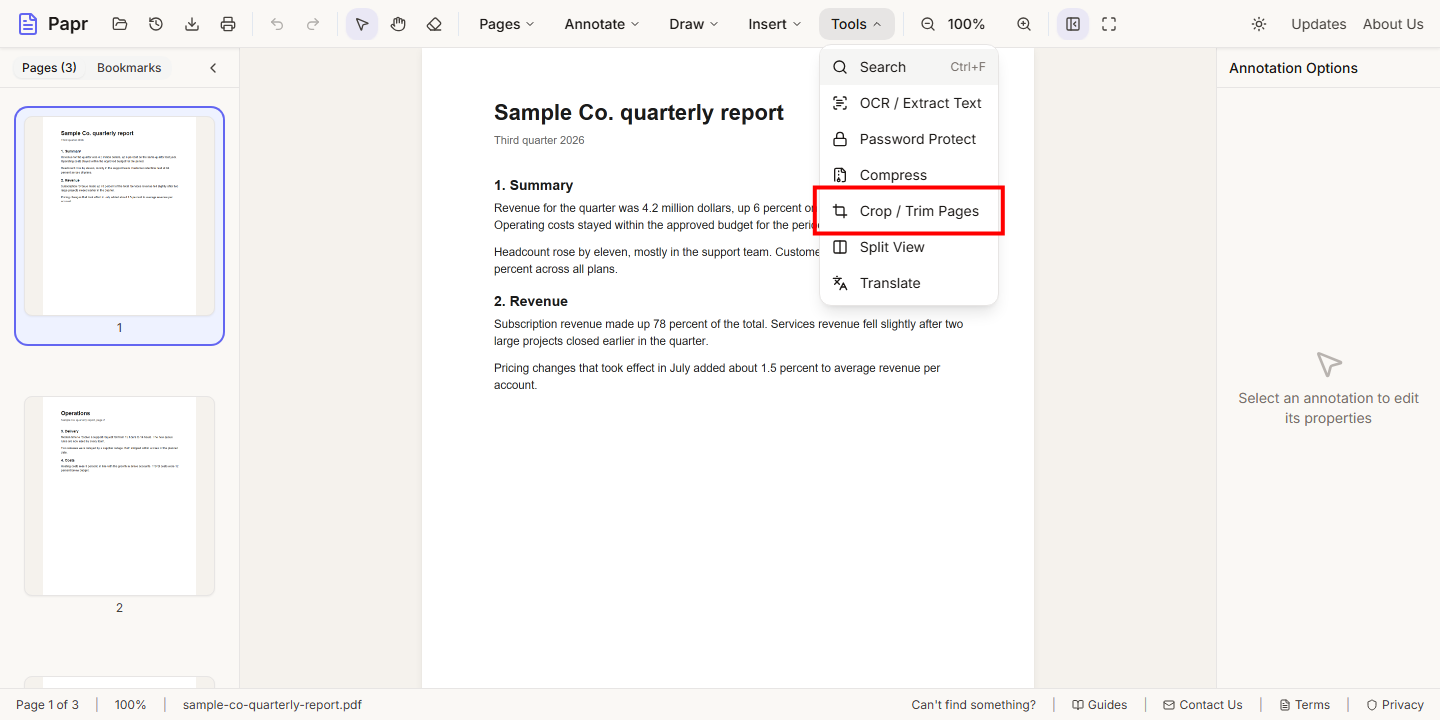This screenshot has width=1440, height=720.
Task: Toggle the sidebar panel icon
Action: coord(1073,24)
